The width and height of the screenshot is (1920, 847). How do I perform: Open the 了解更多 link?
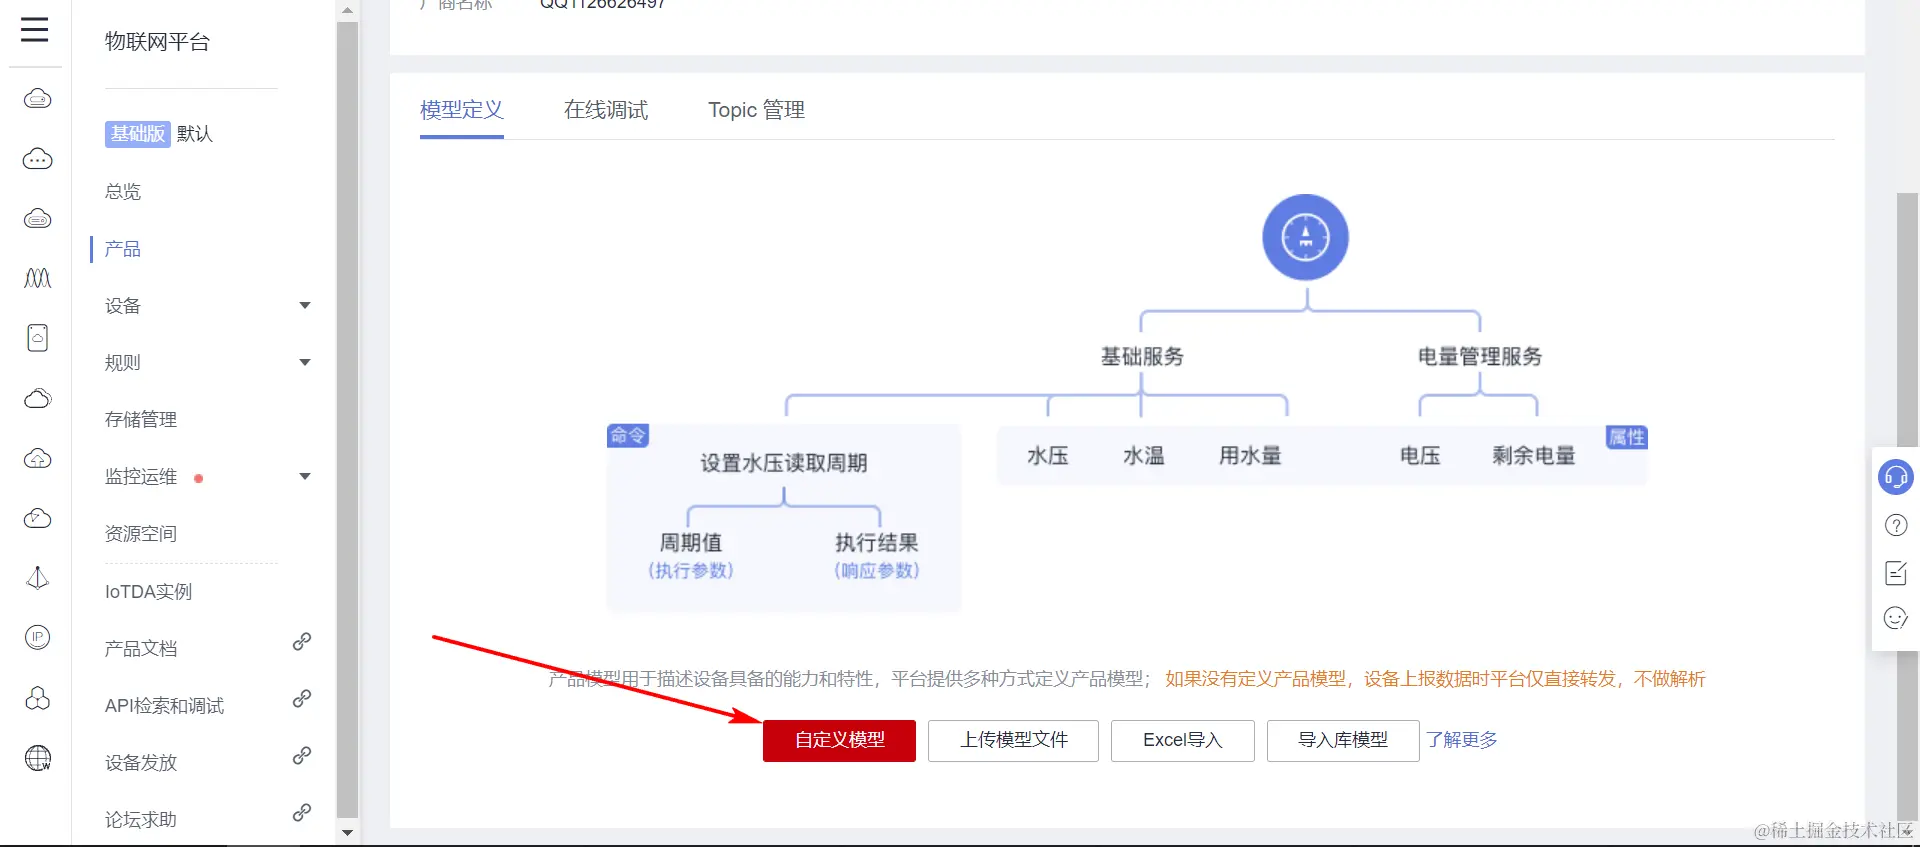point(1462,740)
